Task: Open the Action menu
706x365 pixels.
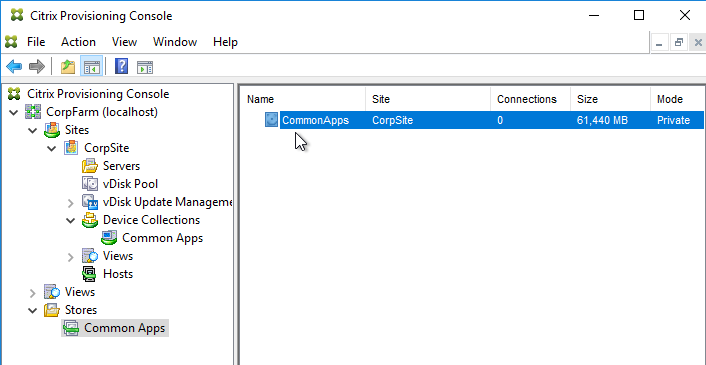Action: [78, 42]
